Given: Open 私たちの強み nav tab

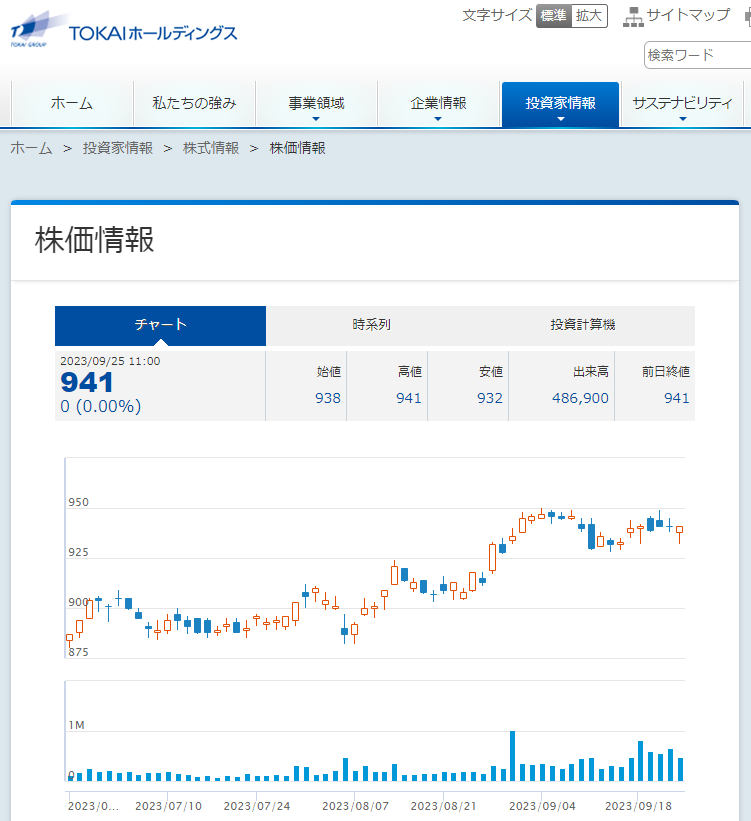Looking at the screenshot, I should coord(194,104).
